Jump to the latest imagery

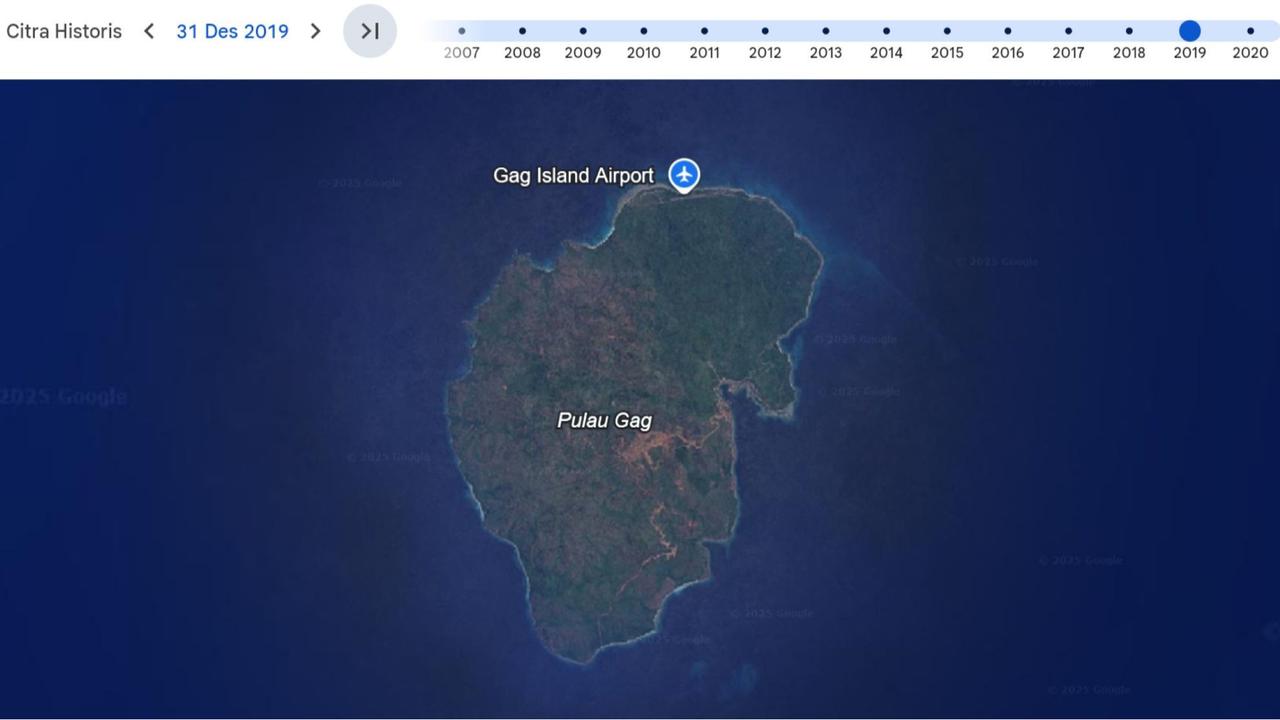point(370,31)
